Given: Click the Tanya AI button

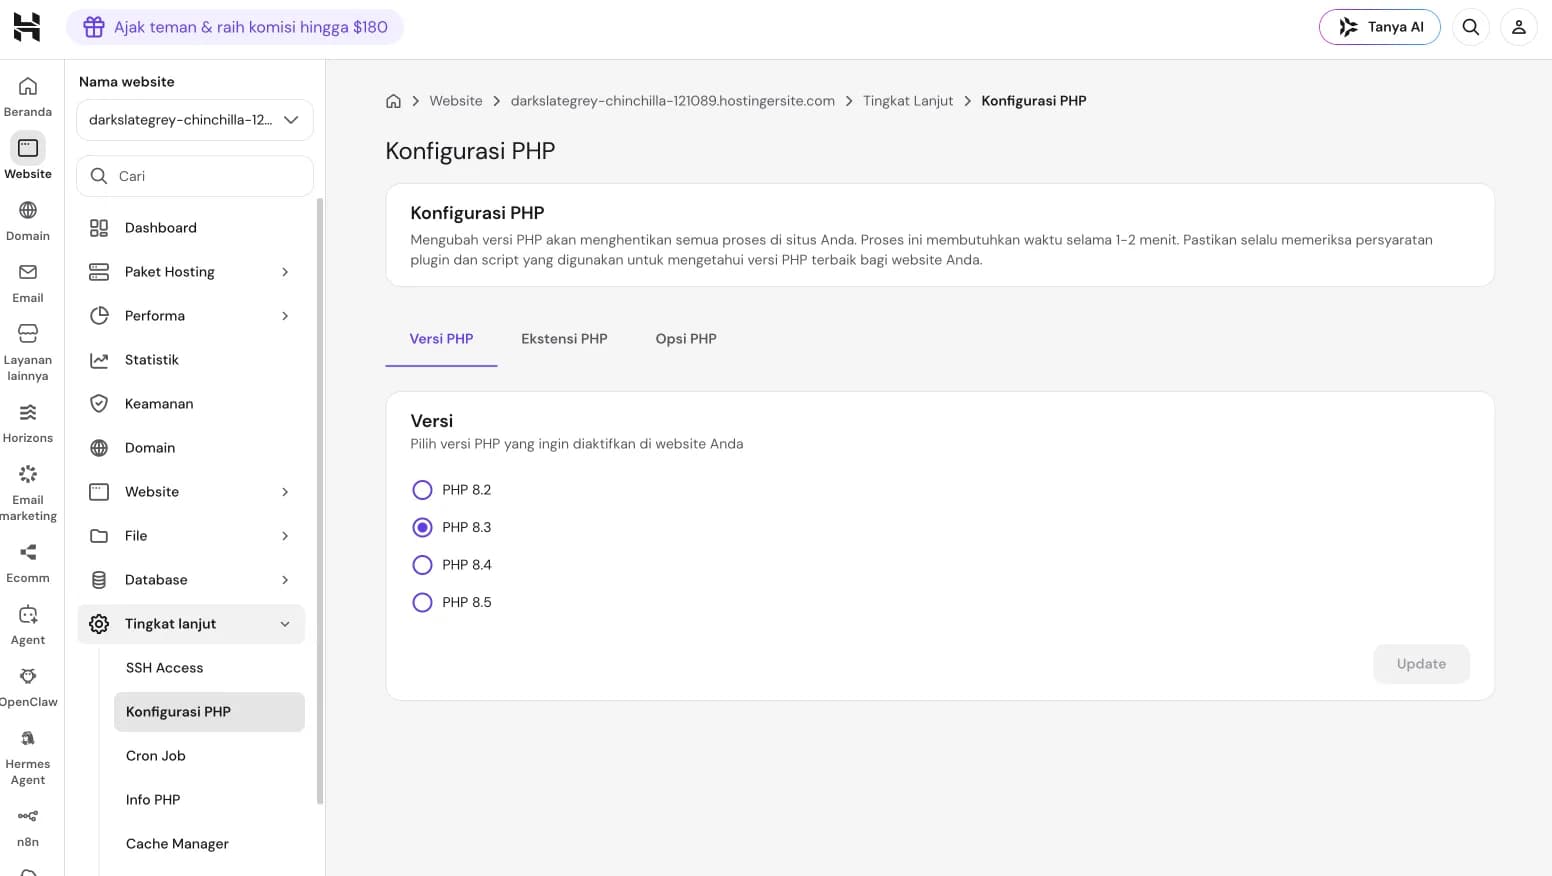Looking at the screenshot, I should coord(1380,27).
